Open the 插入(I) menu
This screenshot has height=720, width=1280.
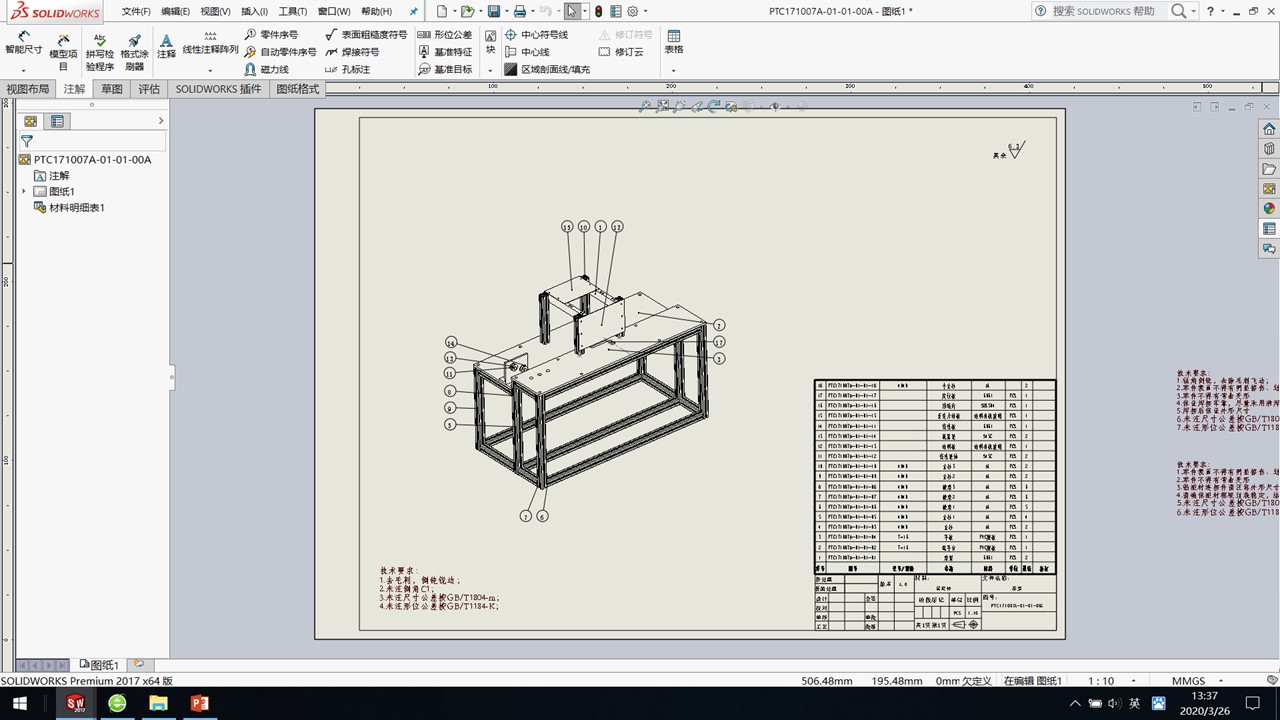254,11
